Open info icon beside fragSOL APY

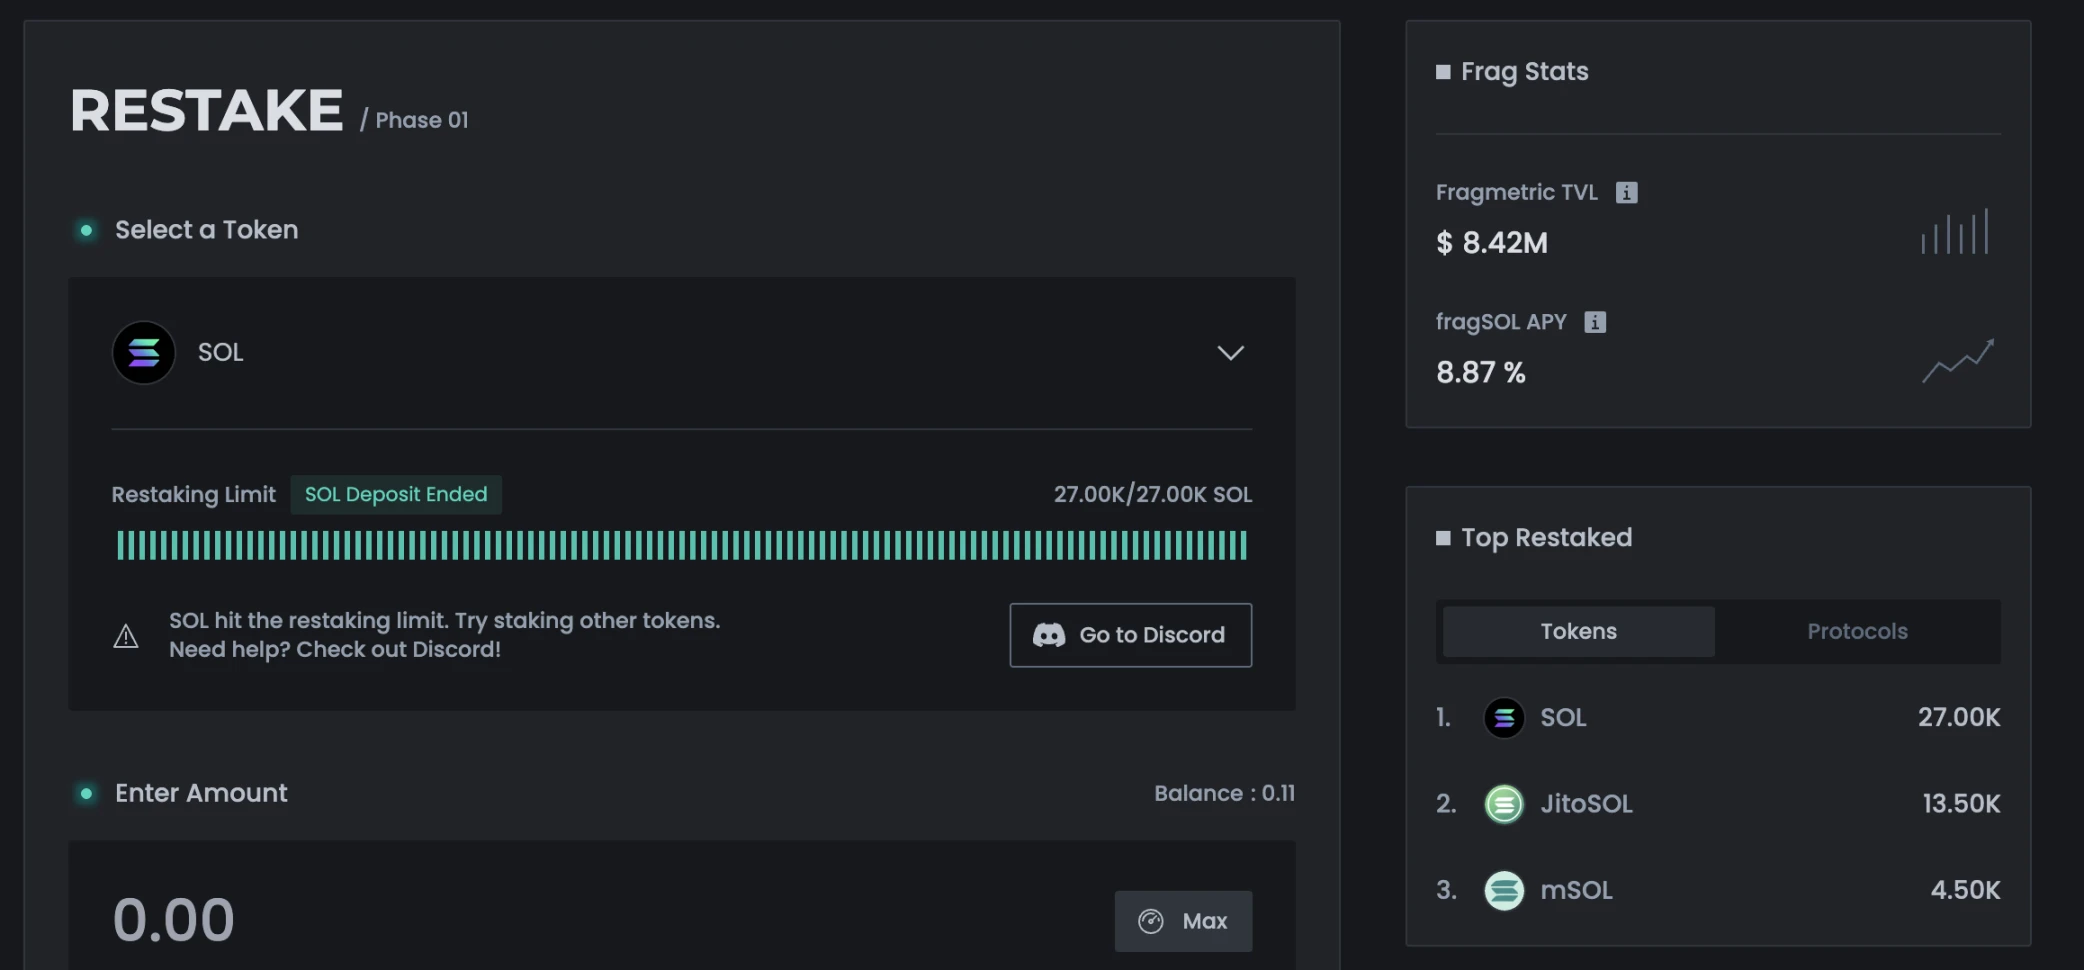(1595, 322)
